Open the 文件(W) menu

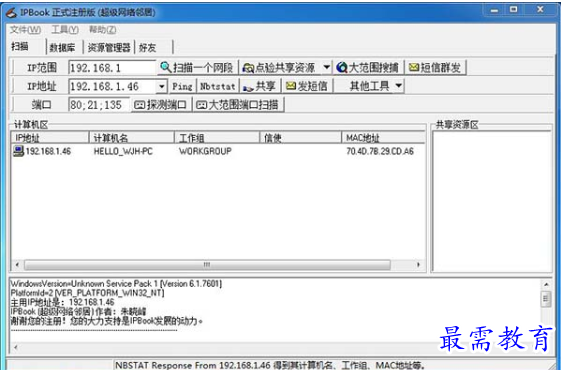pyautogui.click(x=25, y=29)
